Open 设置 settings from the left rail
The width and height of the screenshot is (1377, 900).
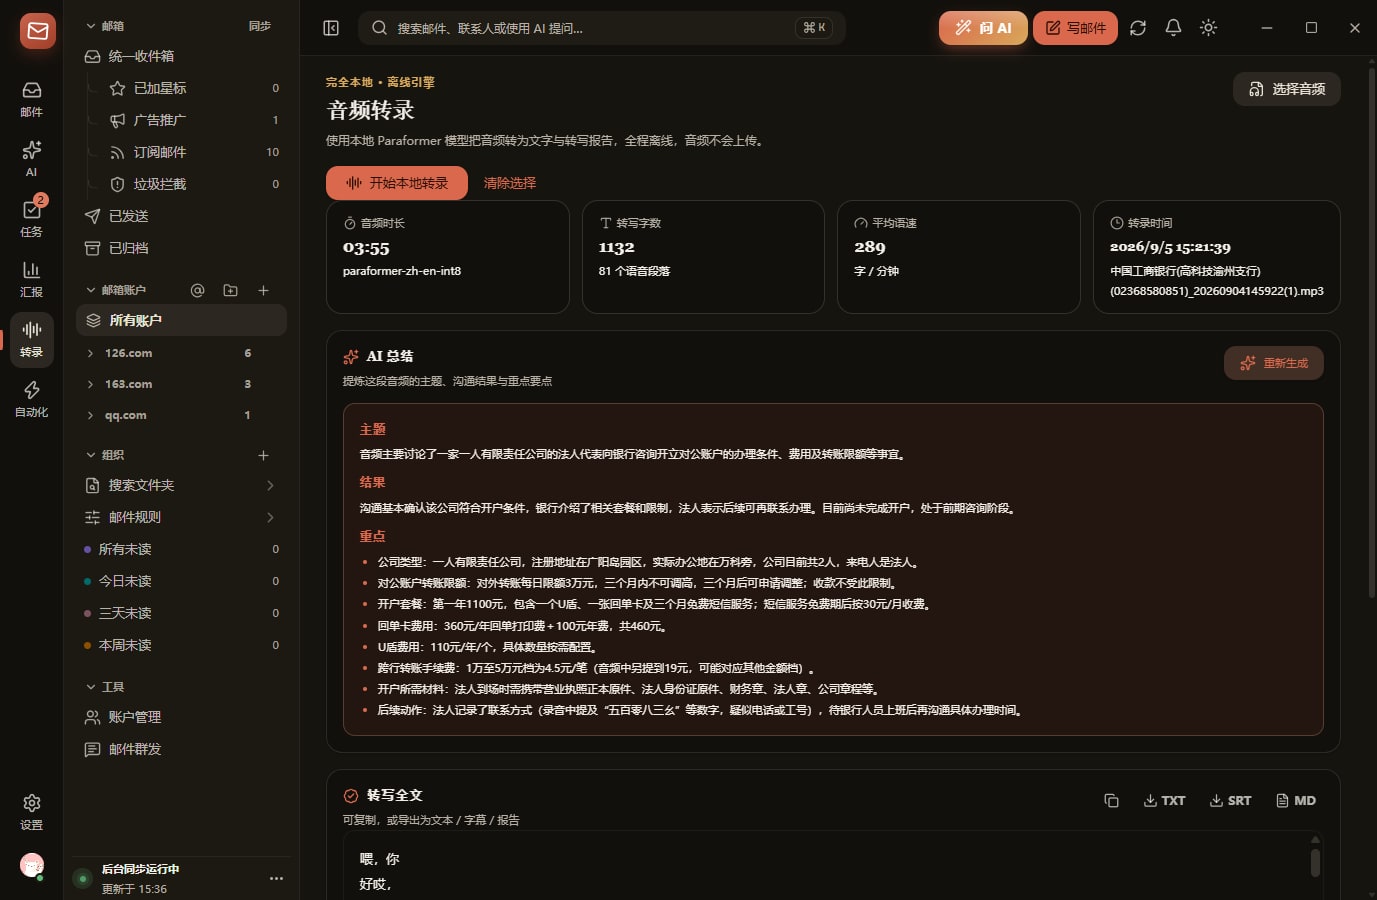click(x=31, y=812)
